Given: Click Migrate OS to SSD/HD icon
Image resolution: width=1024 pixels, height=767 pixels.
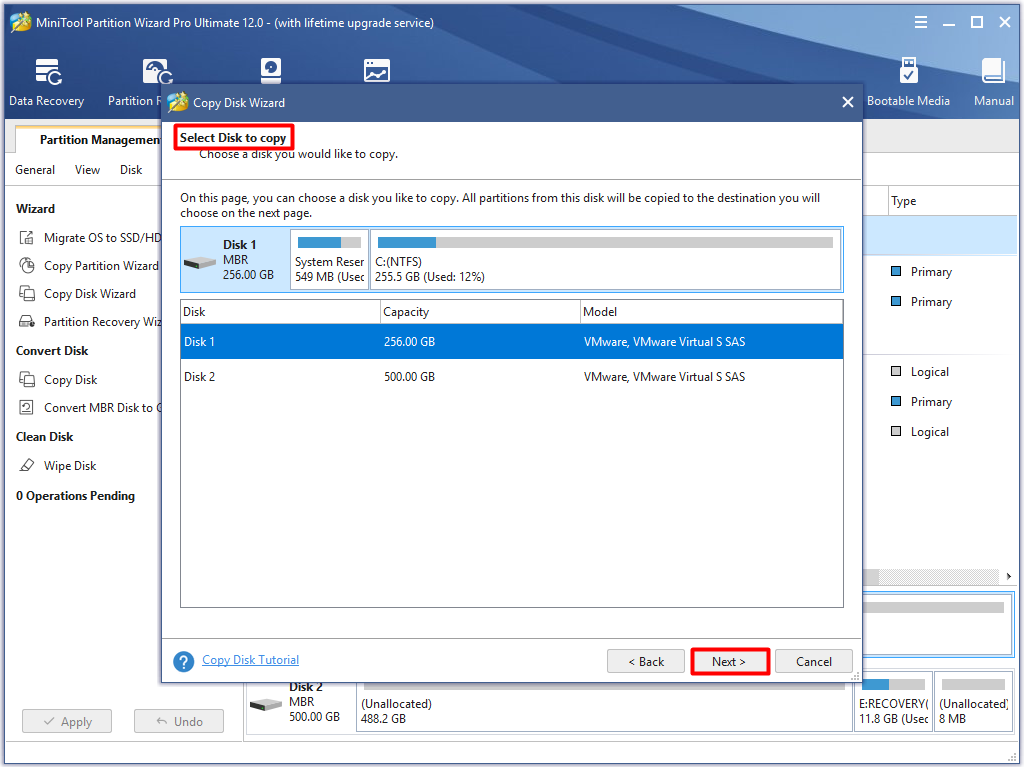Looking at the screenshot, I should 27,237.
